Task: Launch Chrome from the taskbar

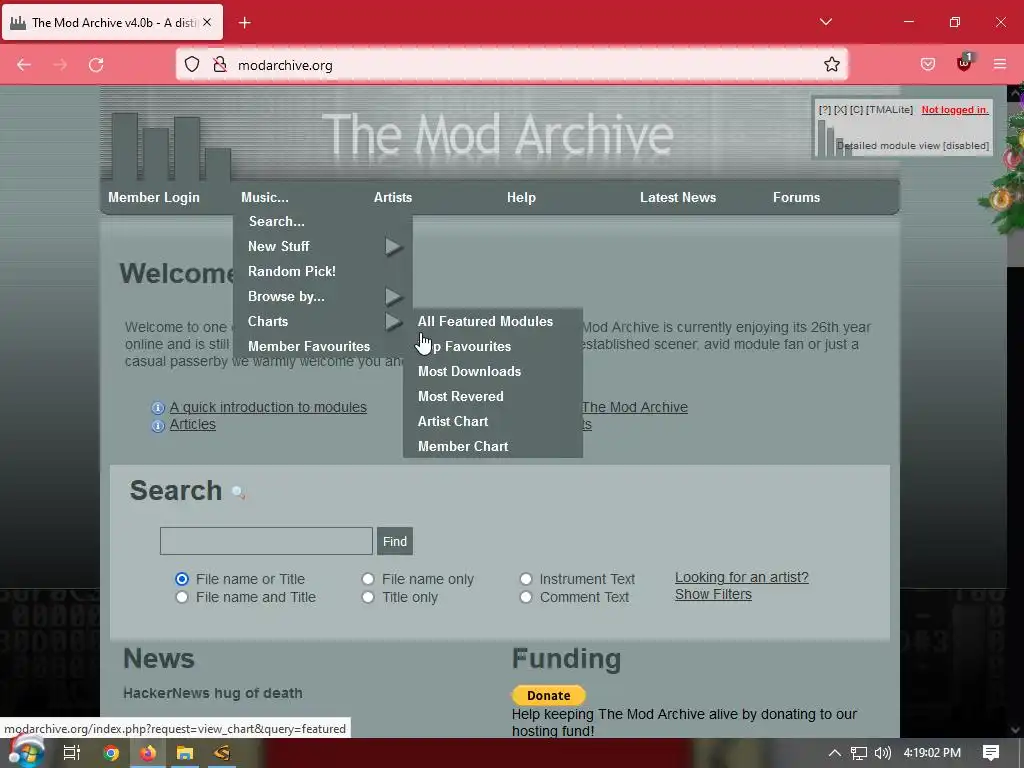Action: (x=110, y=753)
